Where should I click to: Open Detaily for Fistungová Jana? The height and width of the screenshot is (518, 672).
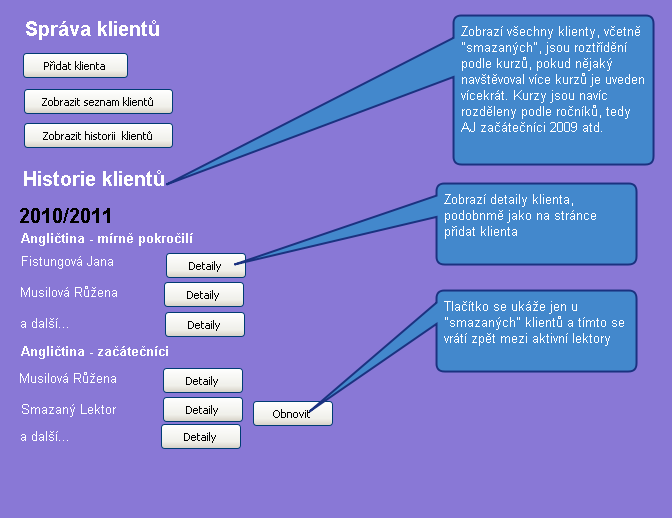pyautogui.click(x=205, y=266)
